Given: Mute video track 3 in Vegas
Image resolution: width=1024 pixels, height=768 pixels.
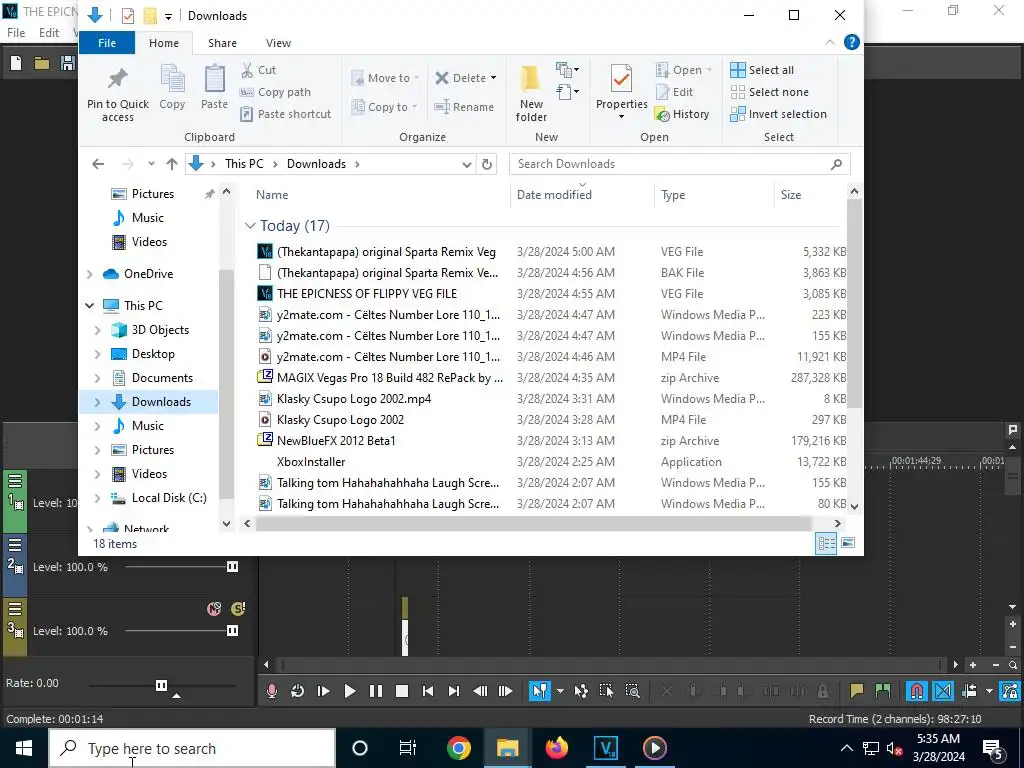Looking at the screenshot, I should (x=214, y=609).
